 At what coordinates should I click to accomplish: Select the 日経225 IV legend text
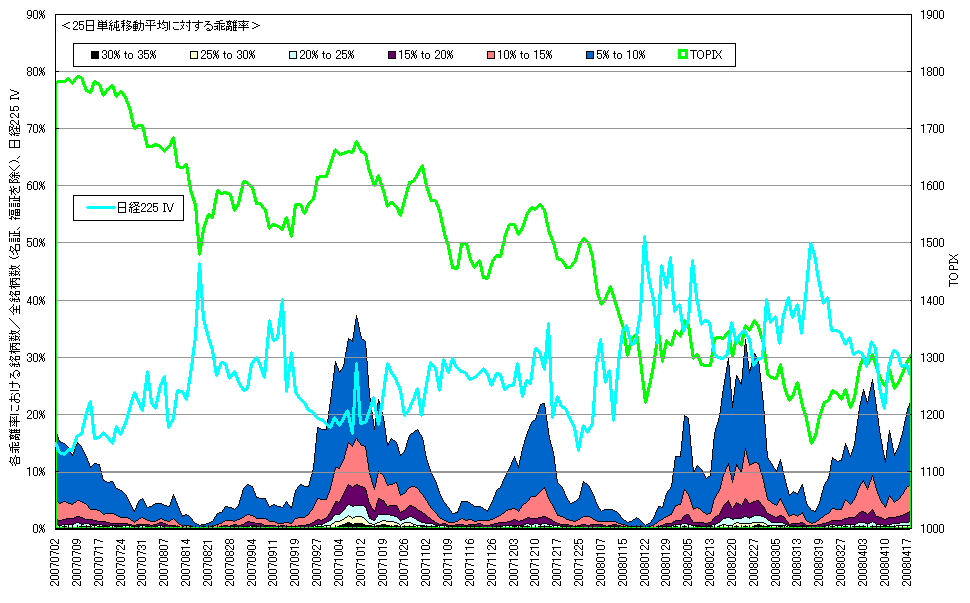(x=145, y=208)
